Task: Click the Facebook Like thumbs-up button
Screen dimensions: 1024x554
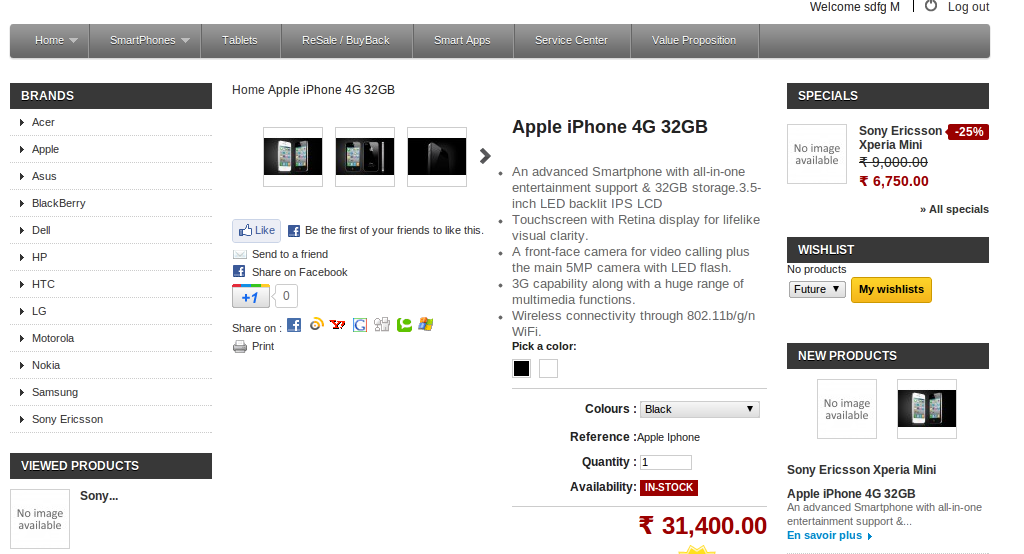Action: (x=257, y=231)
